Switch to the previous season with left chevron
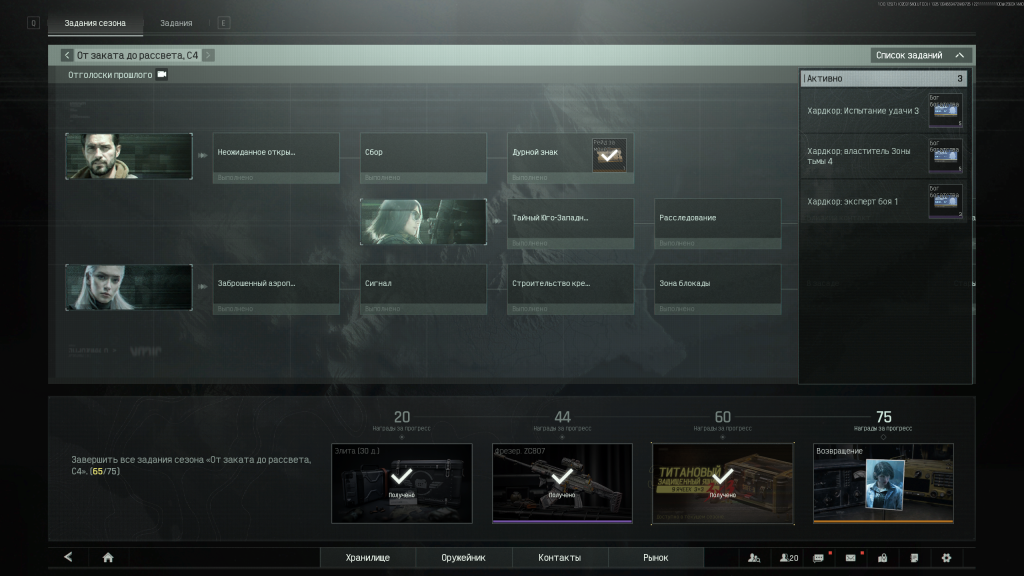The width and height of the screenshot is (1024, 576). pyautogui.click(x=67, y=55)
